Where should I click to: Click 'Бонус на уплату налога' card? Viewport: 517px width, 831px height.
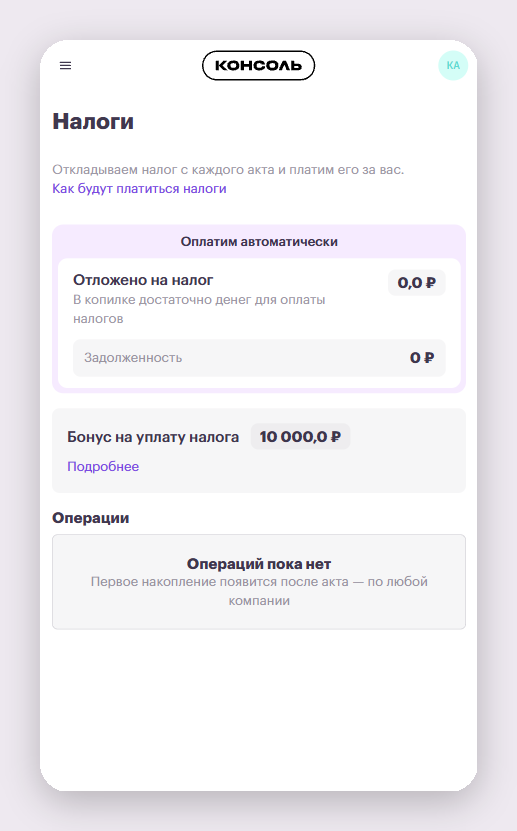[x=259, y=450]
